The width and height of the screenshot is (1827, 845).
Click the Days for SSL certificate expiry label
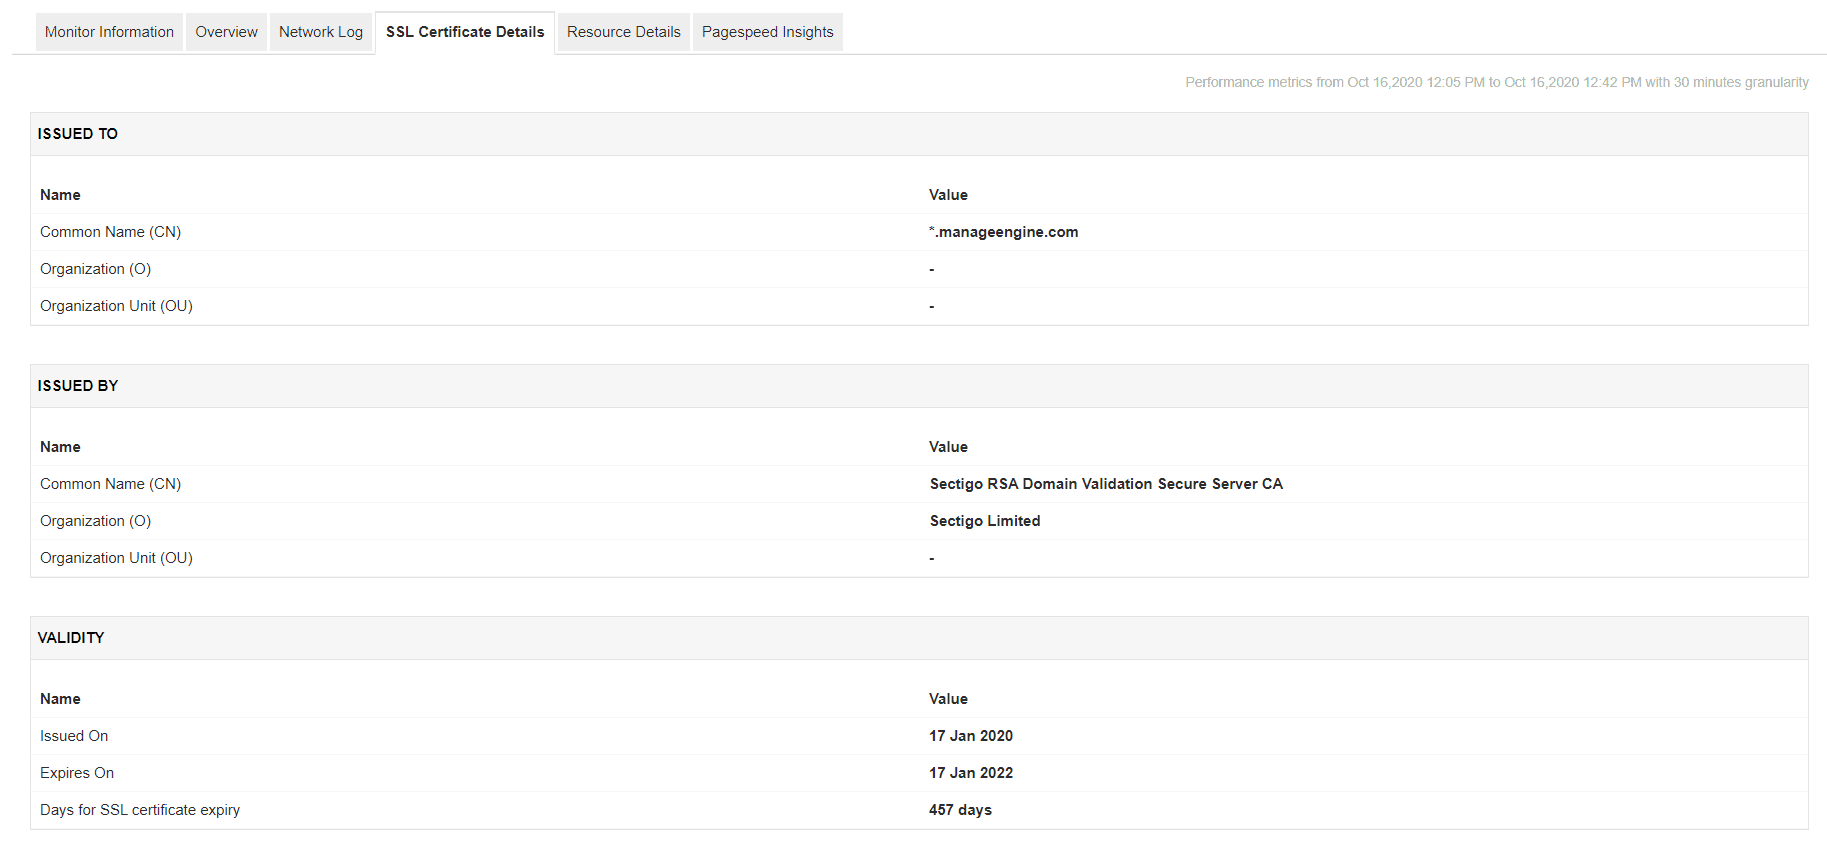click(x=140, y=810)
